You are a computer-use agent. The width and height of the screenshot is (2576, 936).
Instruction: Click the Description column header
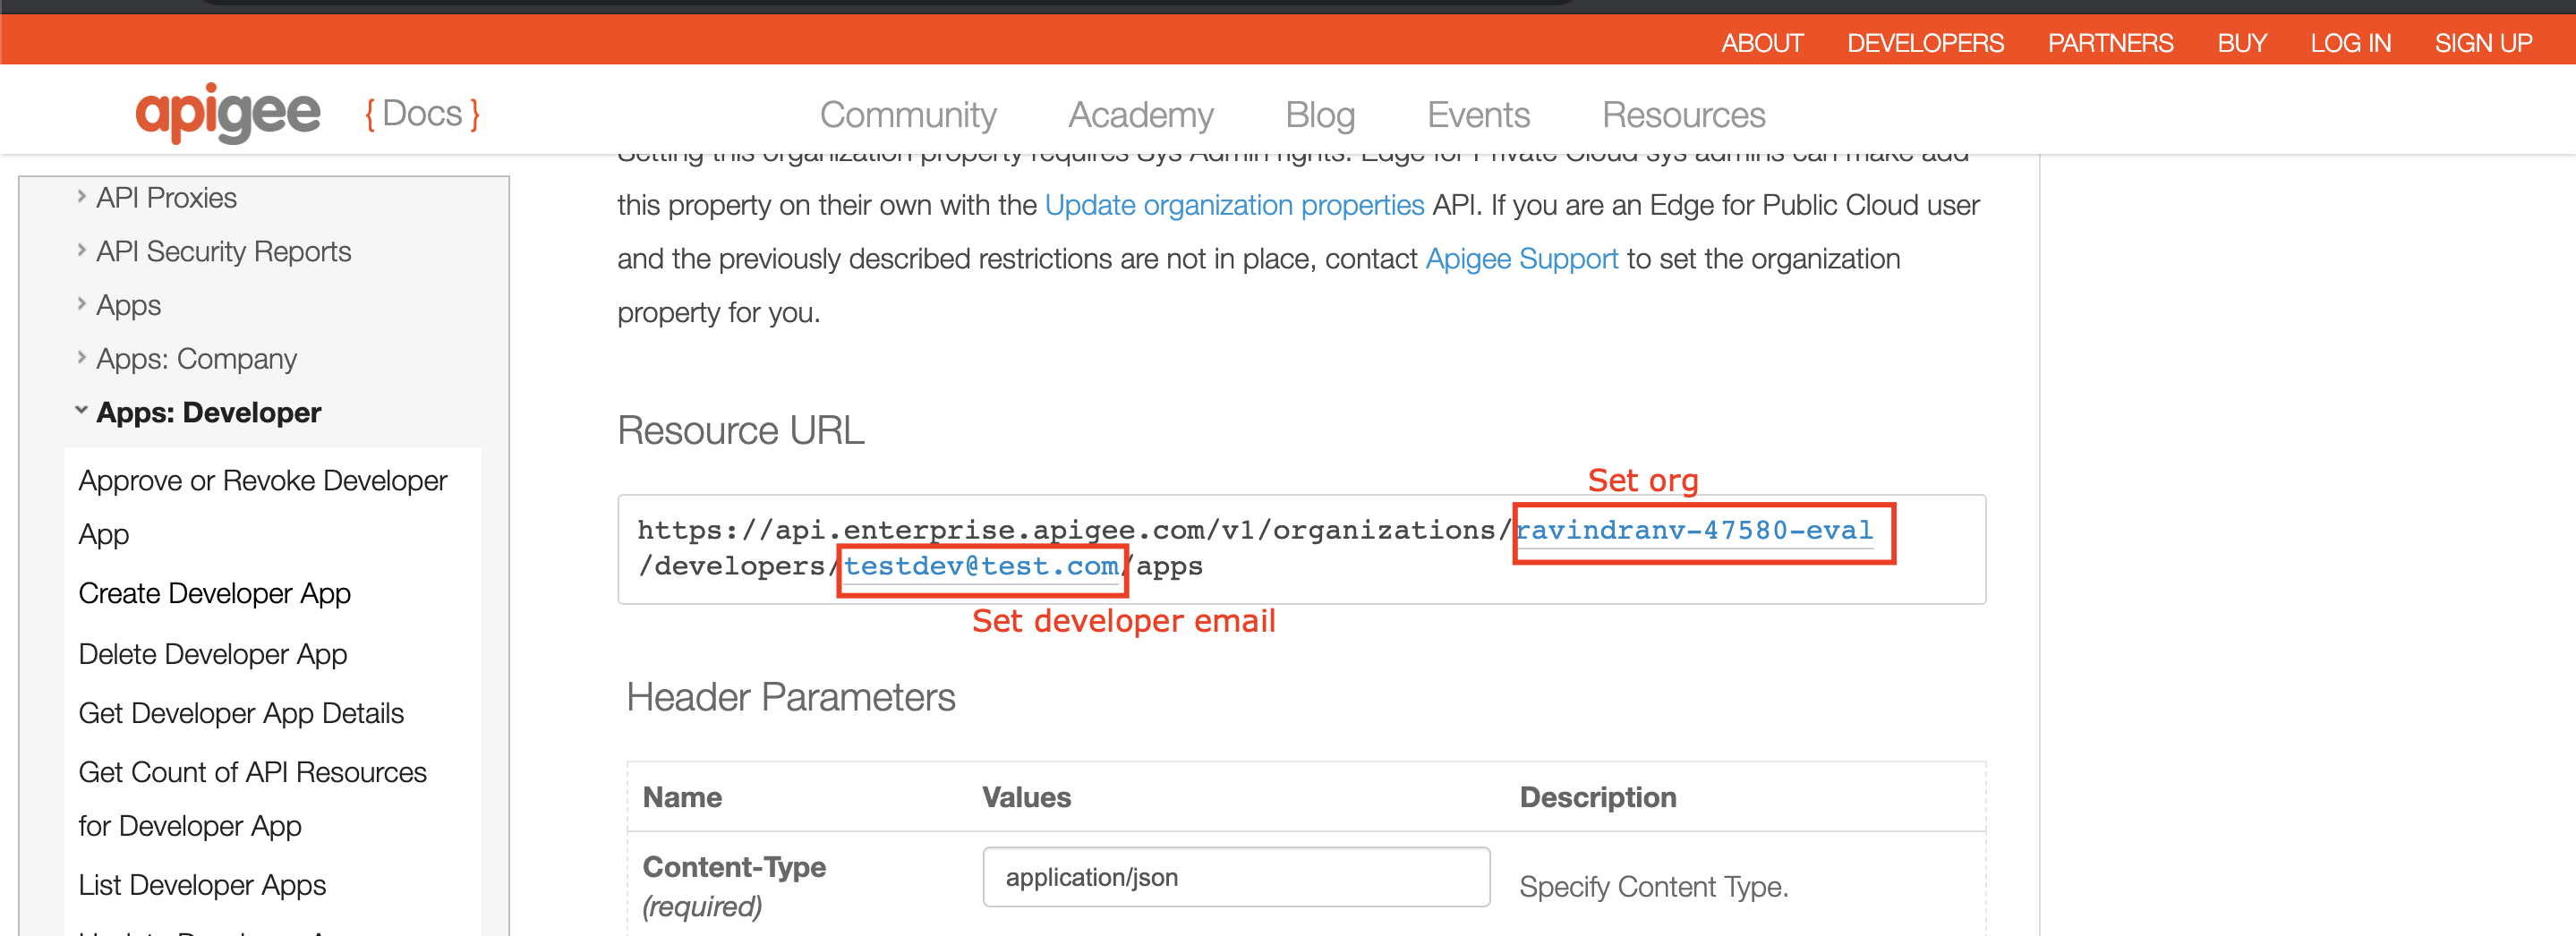pyautogui.click(x=1597, y=797)
